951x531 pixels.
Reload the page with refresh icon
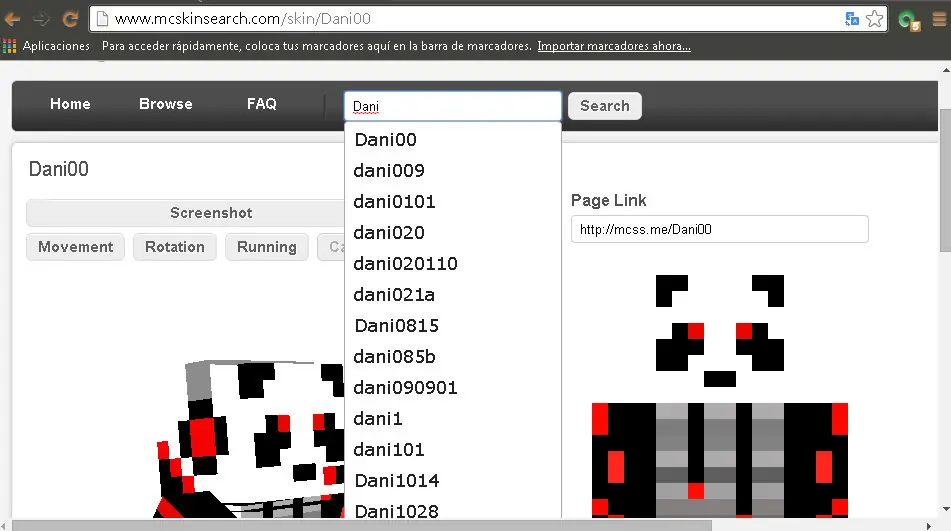coord(70,19)
